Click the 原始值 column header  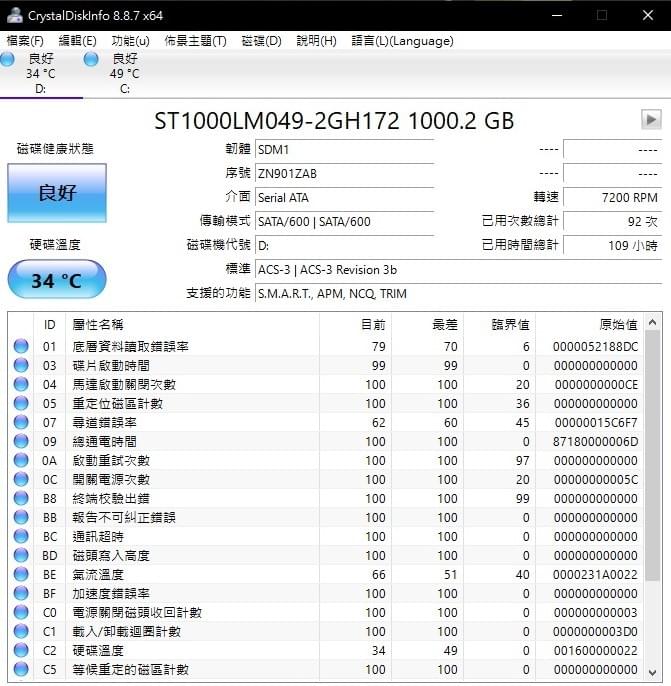tap(589, 325)
